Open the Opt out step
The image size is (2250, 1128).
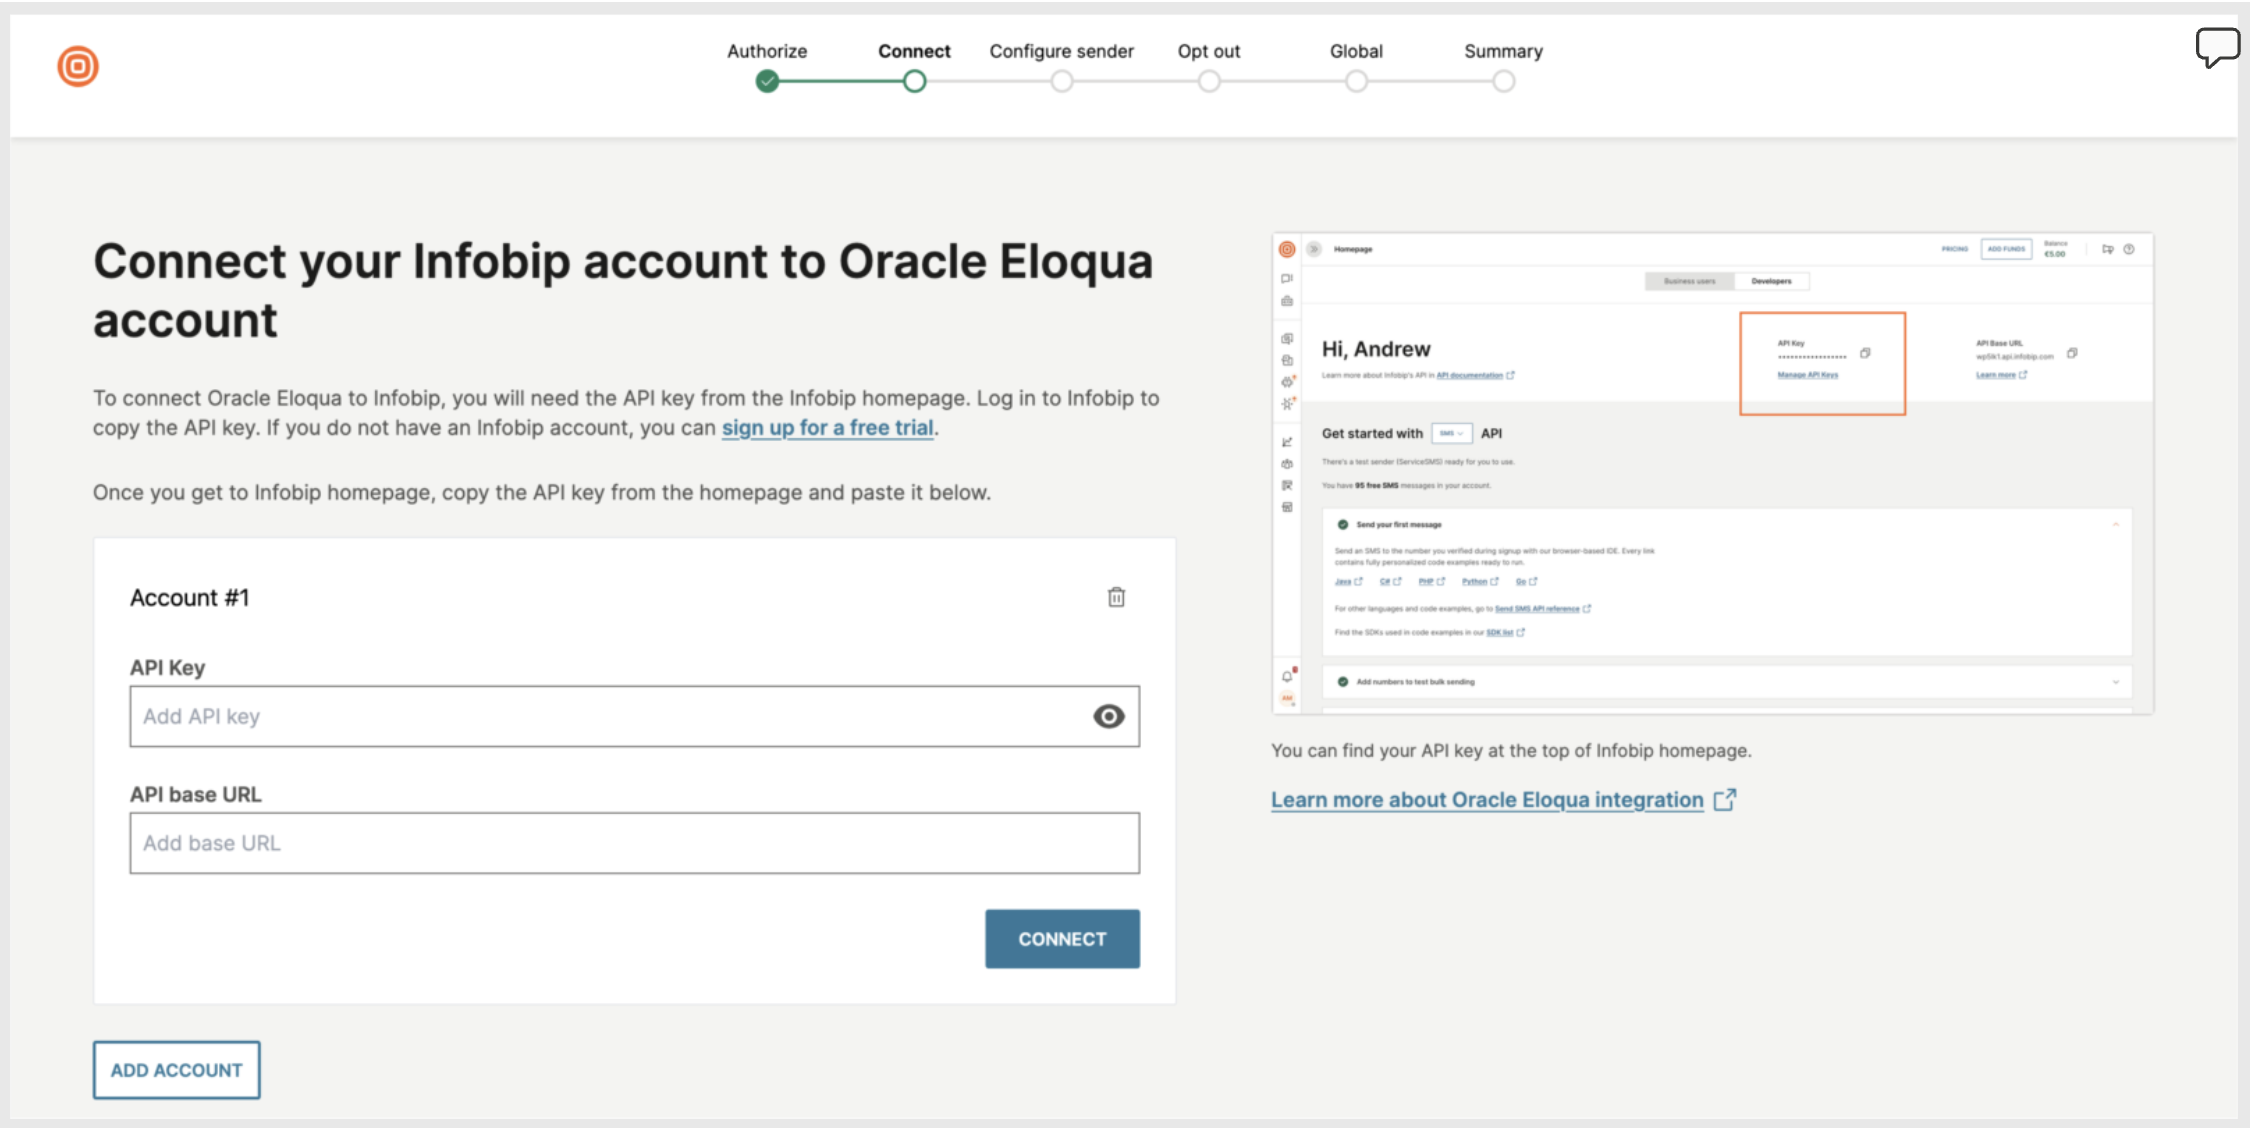(1208, 51)
